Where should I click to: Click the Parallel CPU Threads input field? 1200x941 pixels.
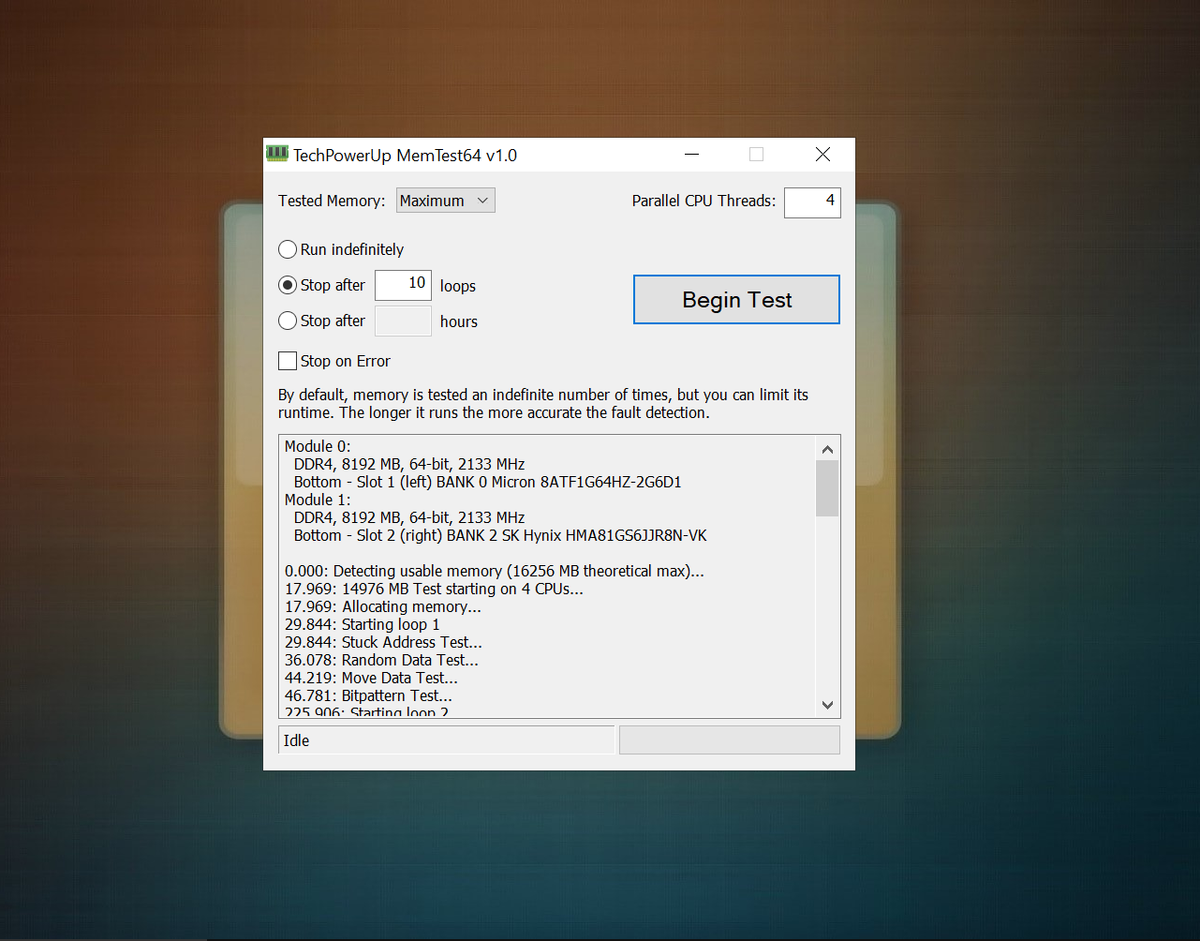[812, 202]
